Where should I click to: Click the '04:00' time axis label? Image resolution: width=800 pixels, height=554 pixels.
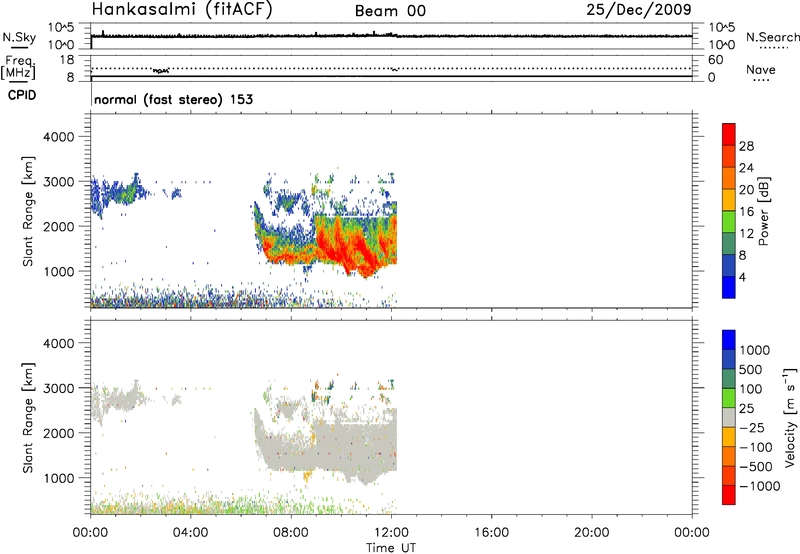(190, 533)
